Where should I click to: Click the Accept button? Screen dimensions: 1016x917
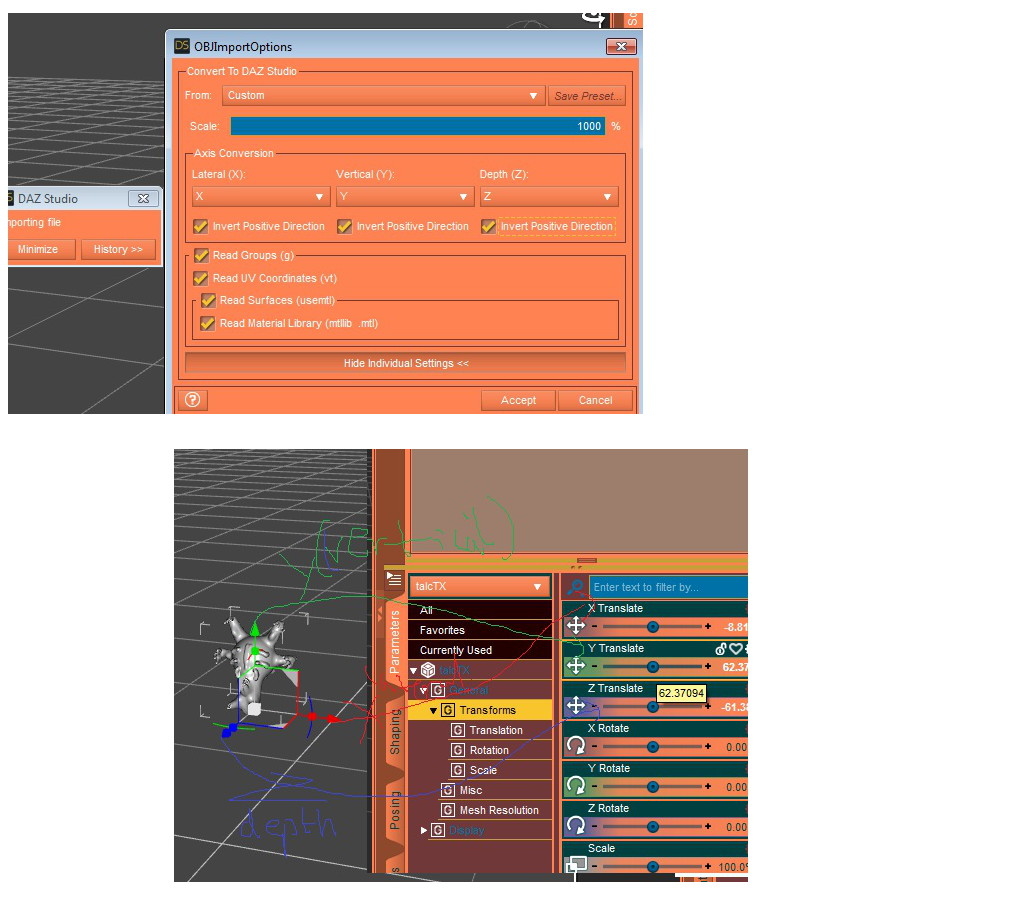pos(518,400)
